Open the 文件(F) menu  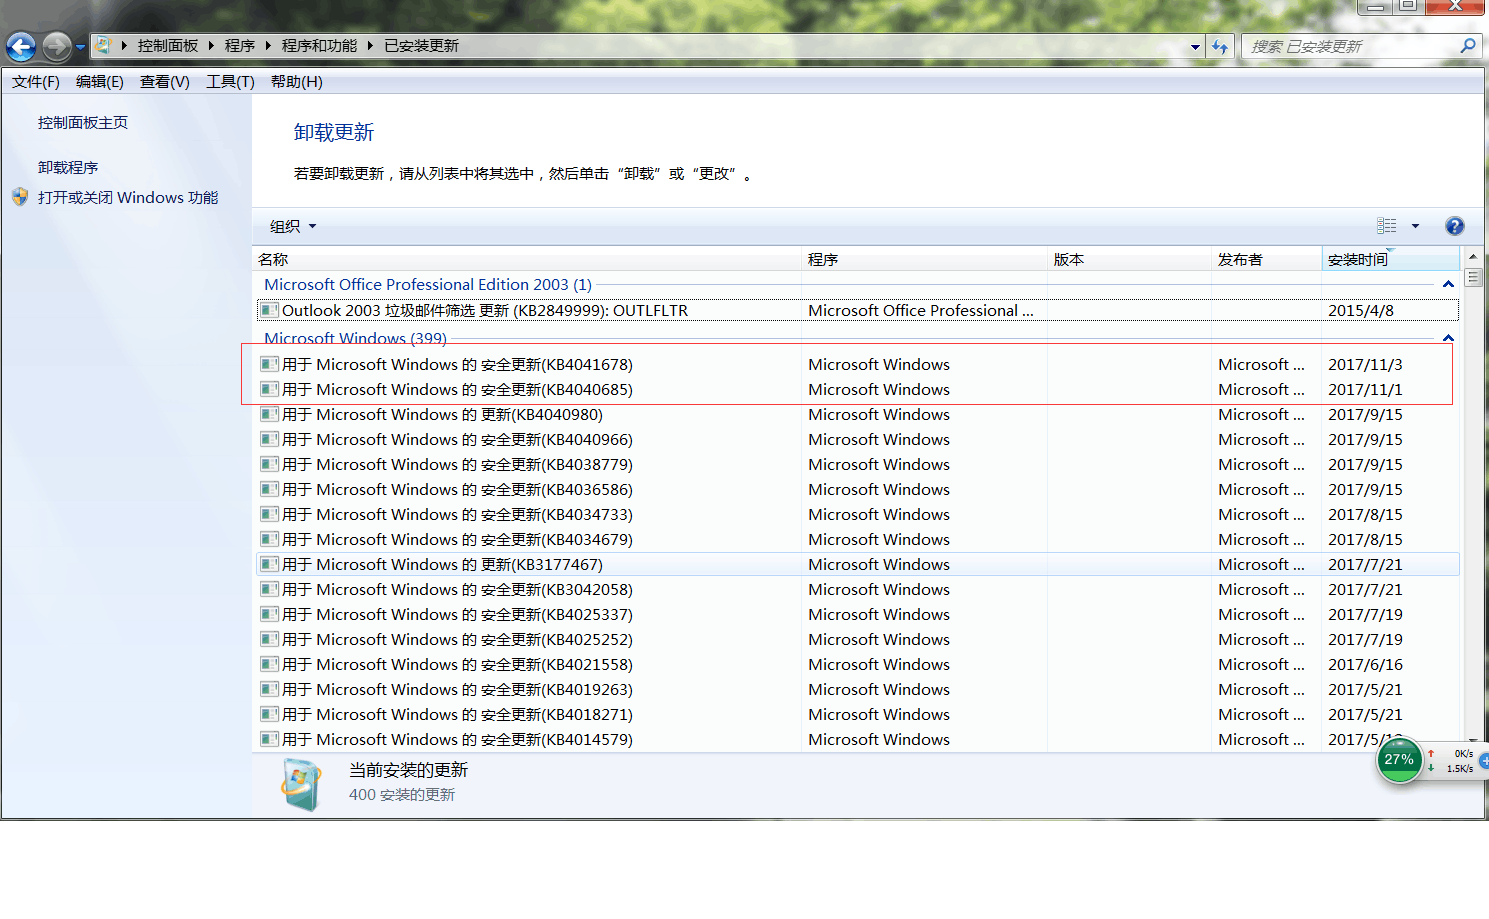coord(36,82)
